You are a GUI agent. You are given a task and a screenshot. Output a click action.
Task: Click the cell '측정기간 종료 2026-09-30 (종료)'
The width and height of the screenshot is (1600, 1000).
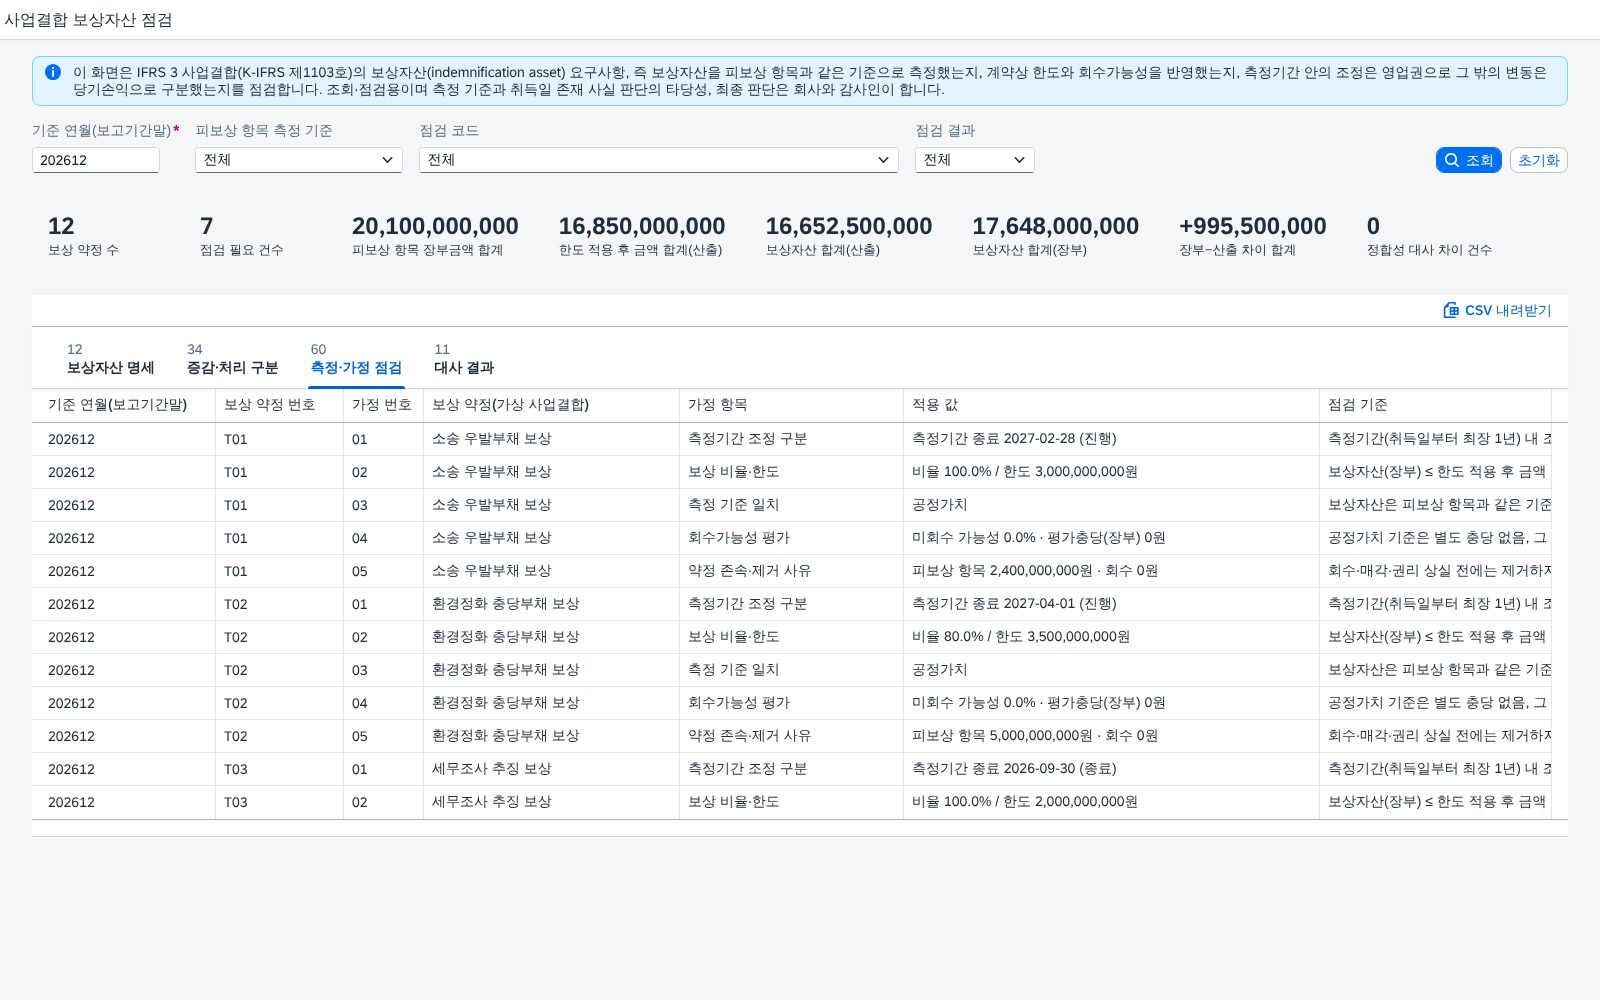(1111, 769)
